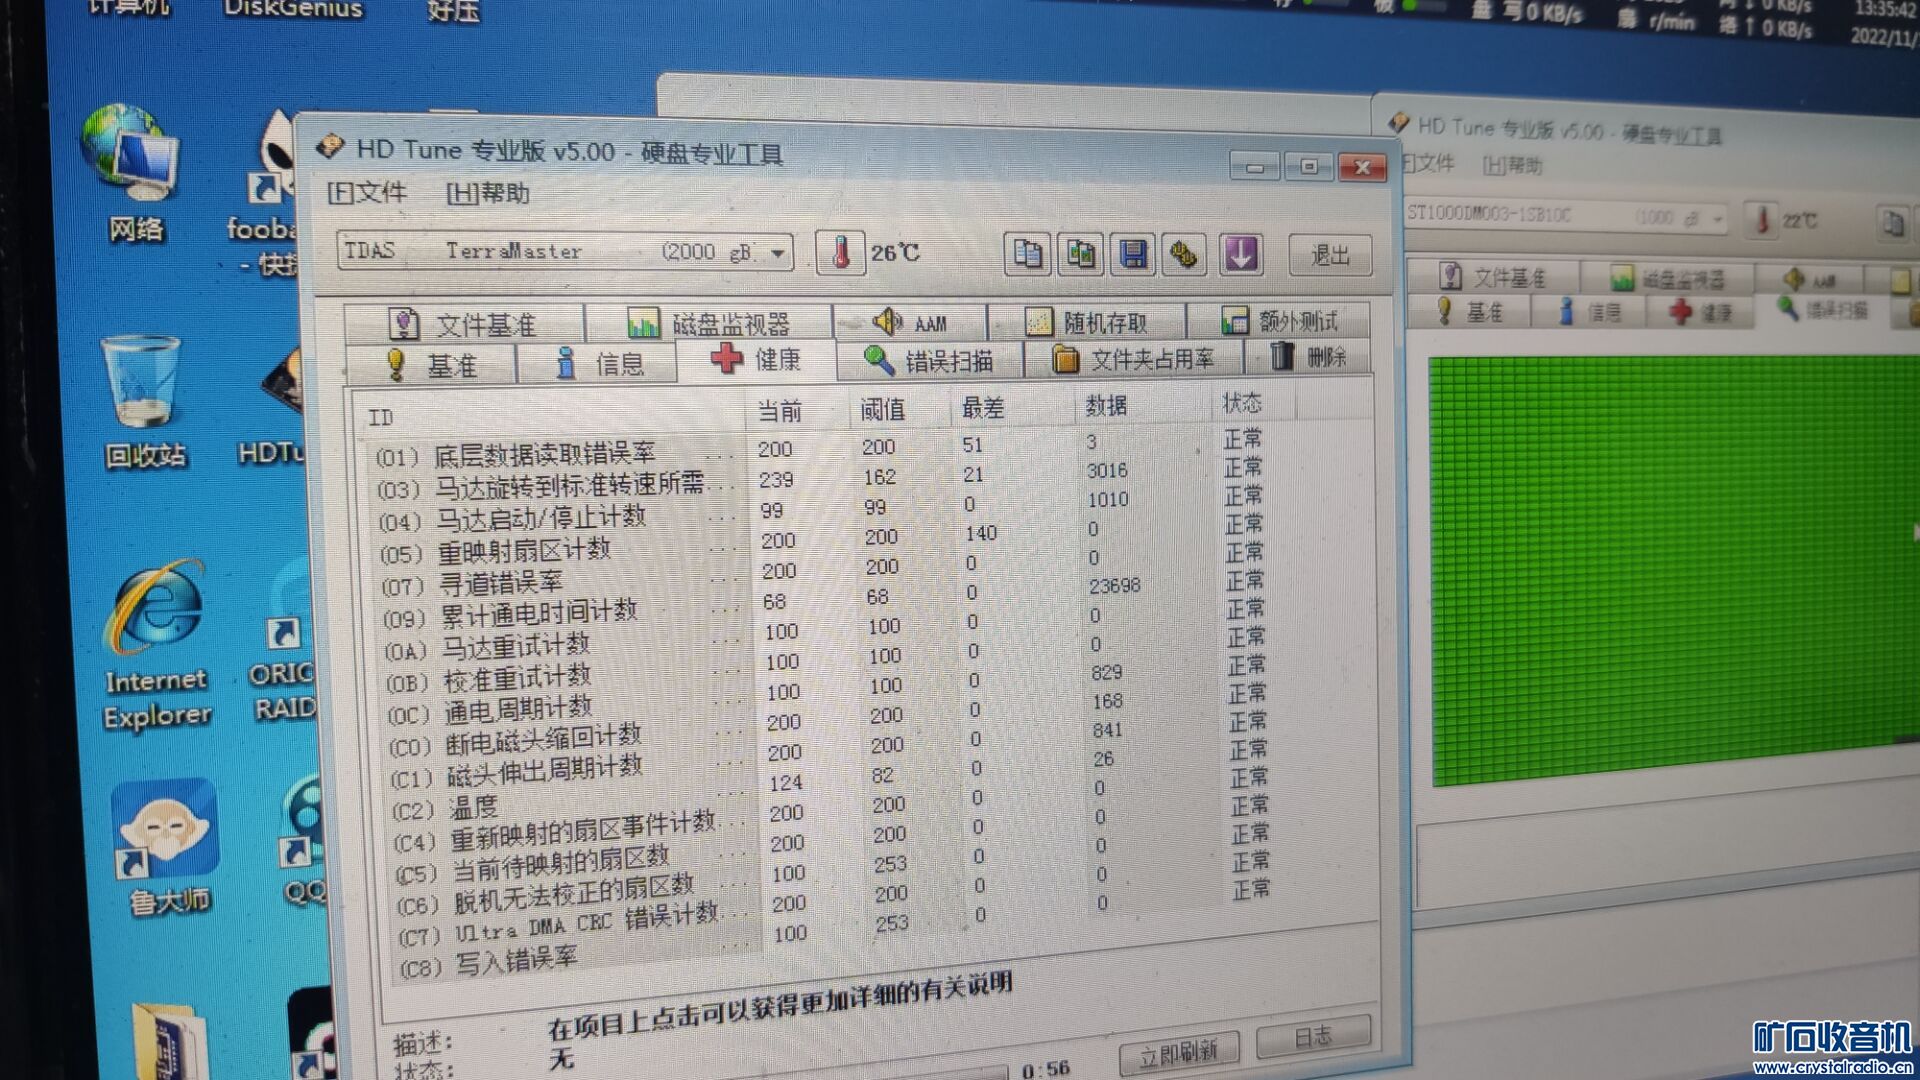The width and height of the screenshot is (1920, 1080).
Task: Click the 日志 button
Action: point(1313,1036)
